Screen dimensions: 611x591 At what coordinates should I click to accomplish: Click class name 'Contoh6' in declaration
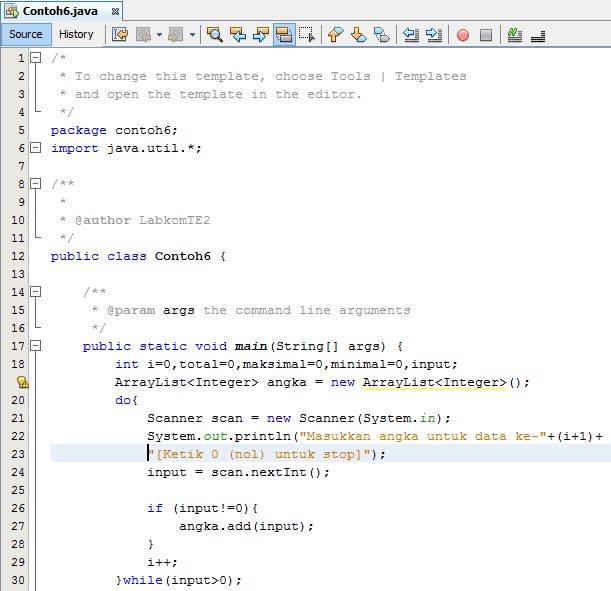click(x=183, y=256)
